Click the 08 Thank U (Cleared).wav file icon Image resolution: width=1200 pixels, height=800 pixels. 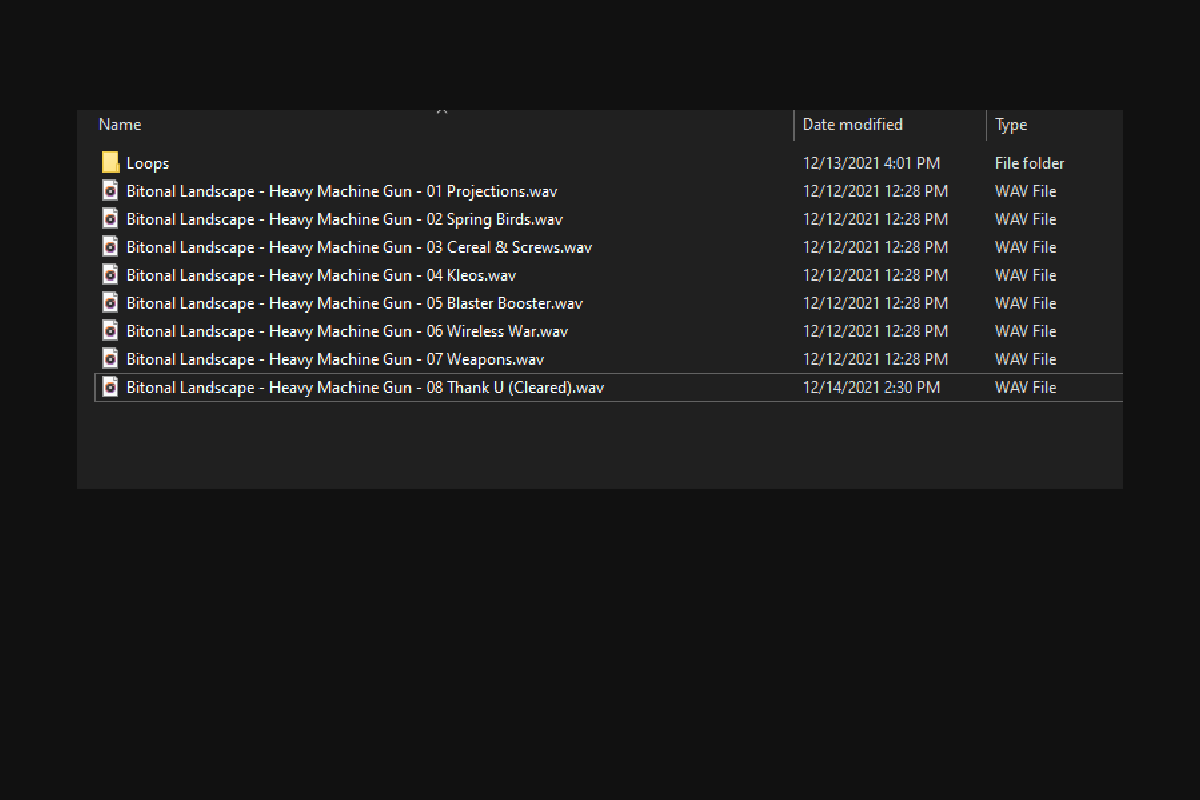(x=111, y=387)
